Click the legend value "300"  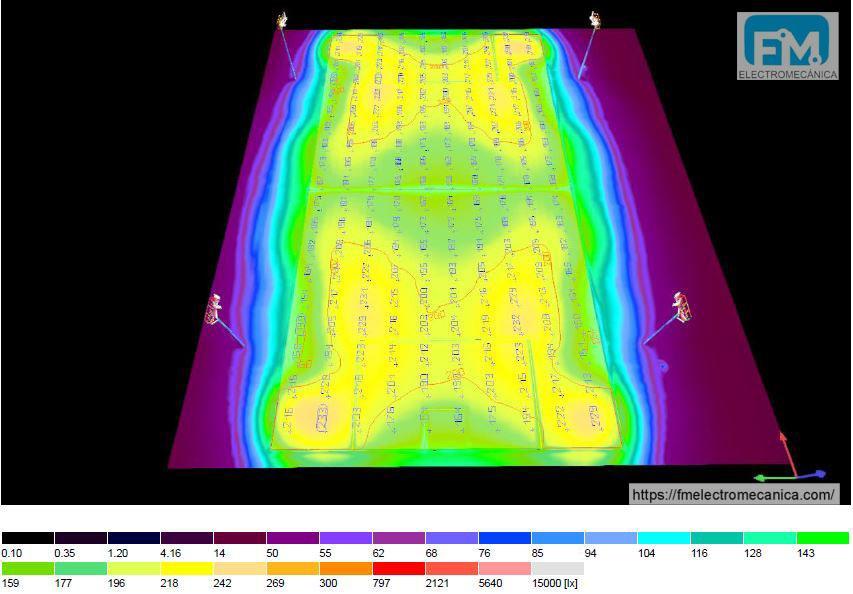(x=329, y=583)
